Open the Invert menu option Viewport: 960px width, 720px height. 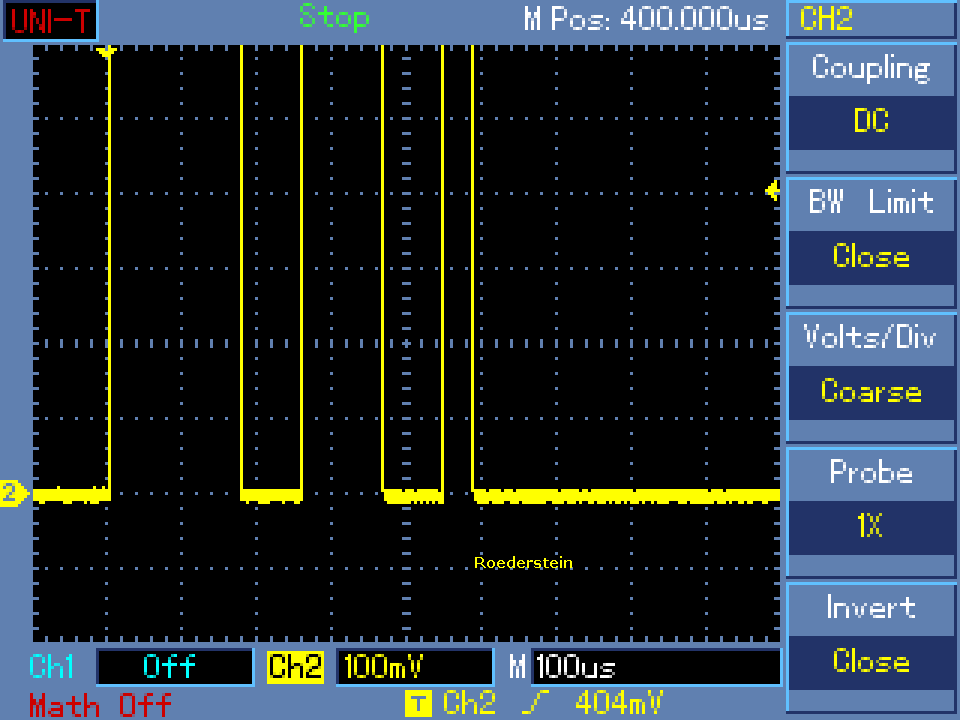click(x=871, y=607)
